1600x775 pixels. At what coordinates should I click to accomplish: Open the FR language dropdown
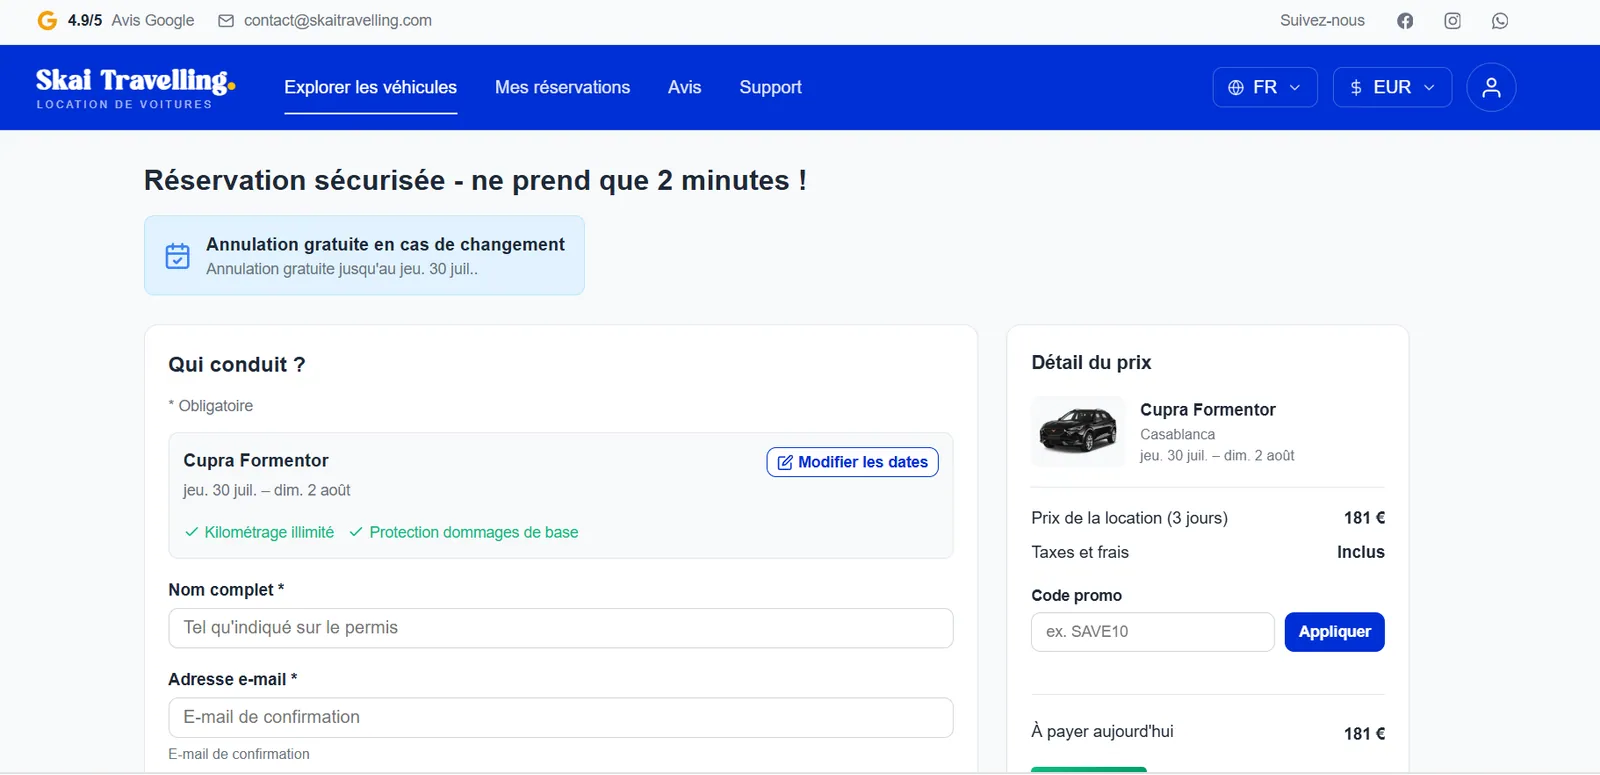click(1265, 87)
